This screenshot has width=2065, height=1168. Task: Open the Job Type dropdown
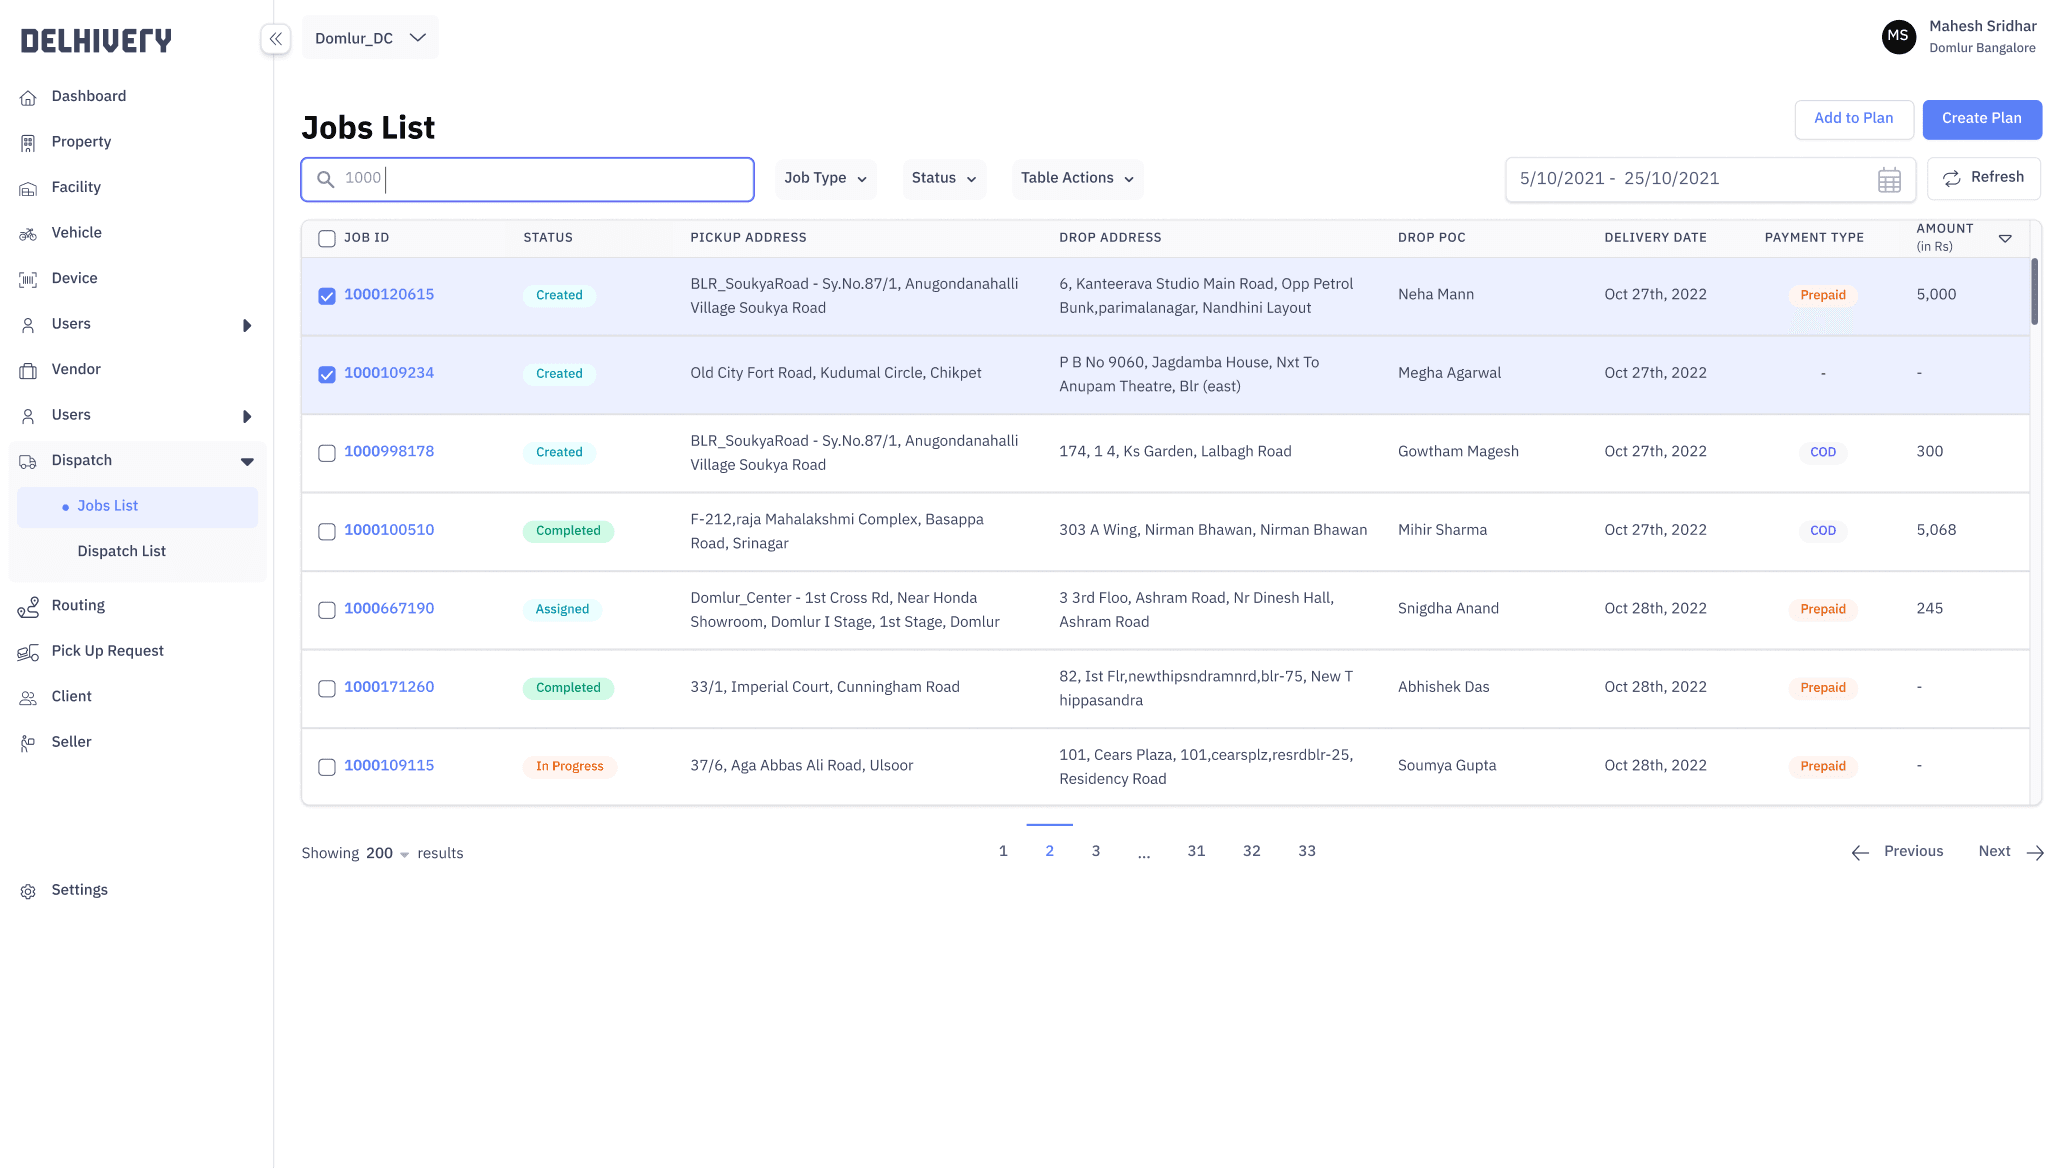(x=825, y=179)
